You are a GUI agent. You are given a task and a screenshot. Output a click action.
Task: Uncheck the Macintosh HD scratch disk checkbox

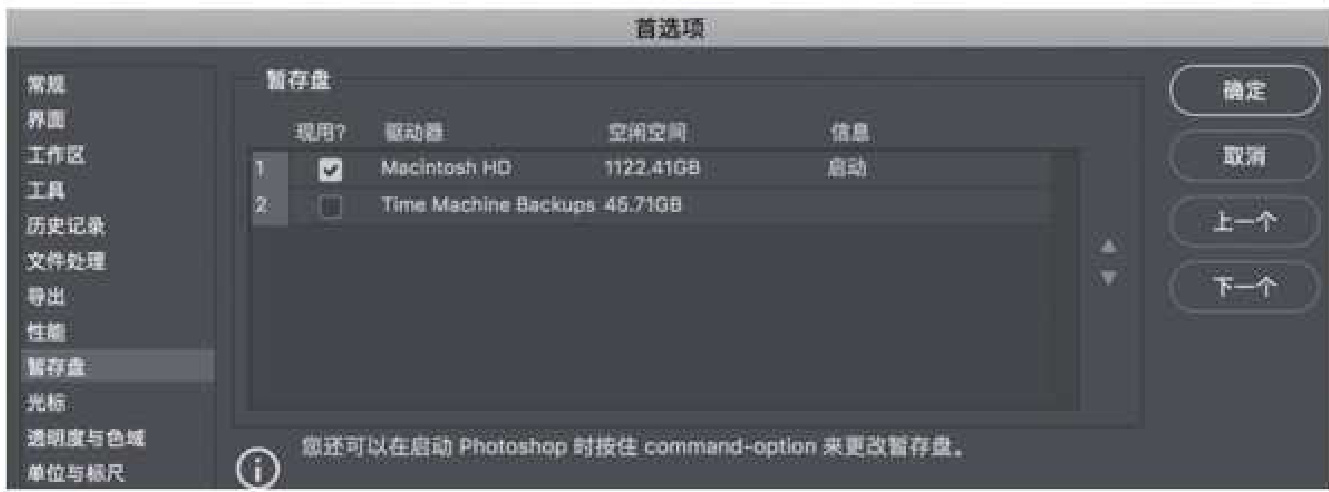click(328, 170)
